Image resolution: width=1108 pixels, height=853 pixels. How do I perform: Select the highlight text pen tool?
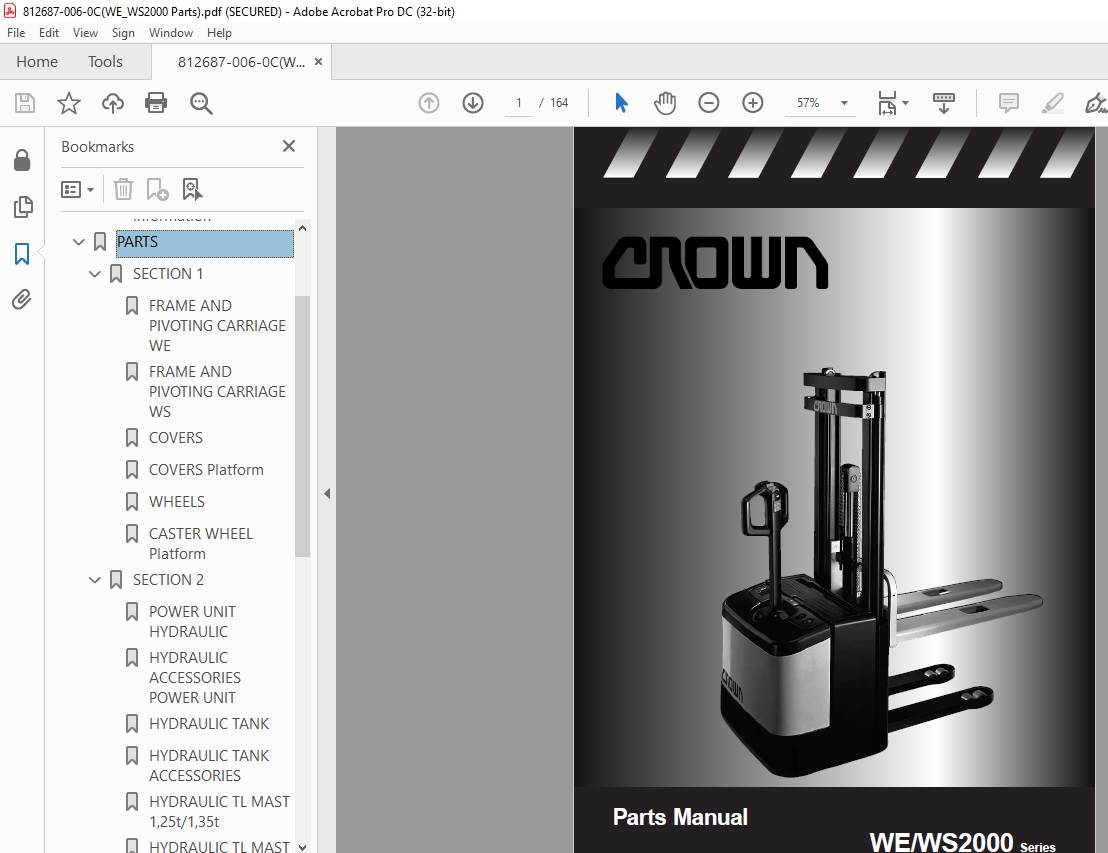[1052, 103]
